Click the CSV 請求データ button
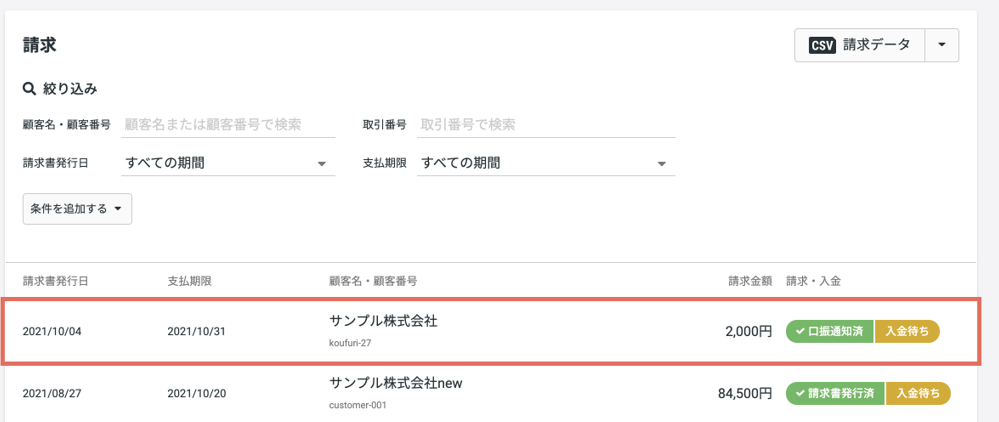Image resolution: width=999 pixels, height=422 pixels. (x=859, y=45)
